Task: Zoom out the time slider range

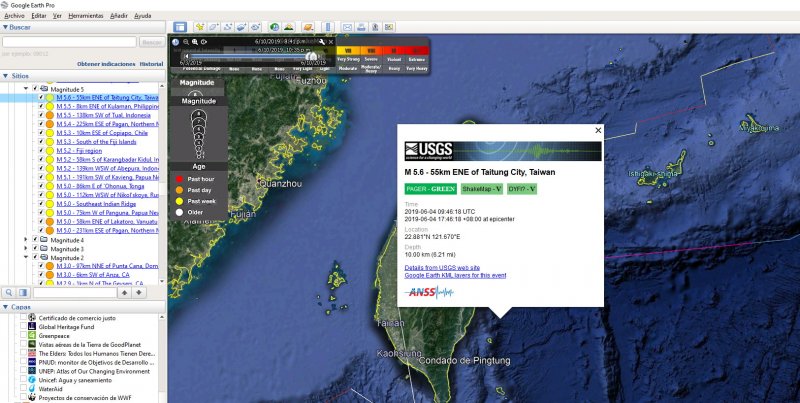Action: tap(186, 42)
